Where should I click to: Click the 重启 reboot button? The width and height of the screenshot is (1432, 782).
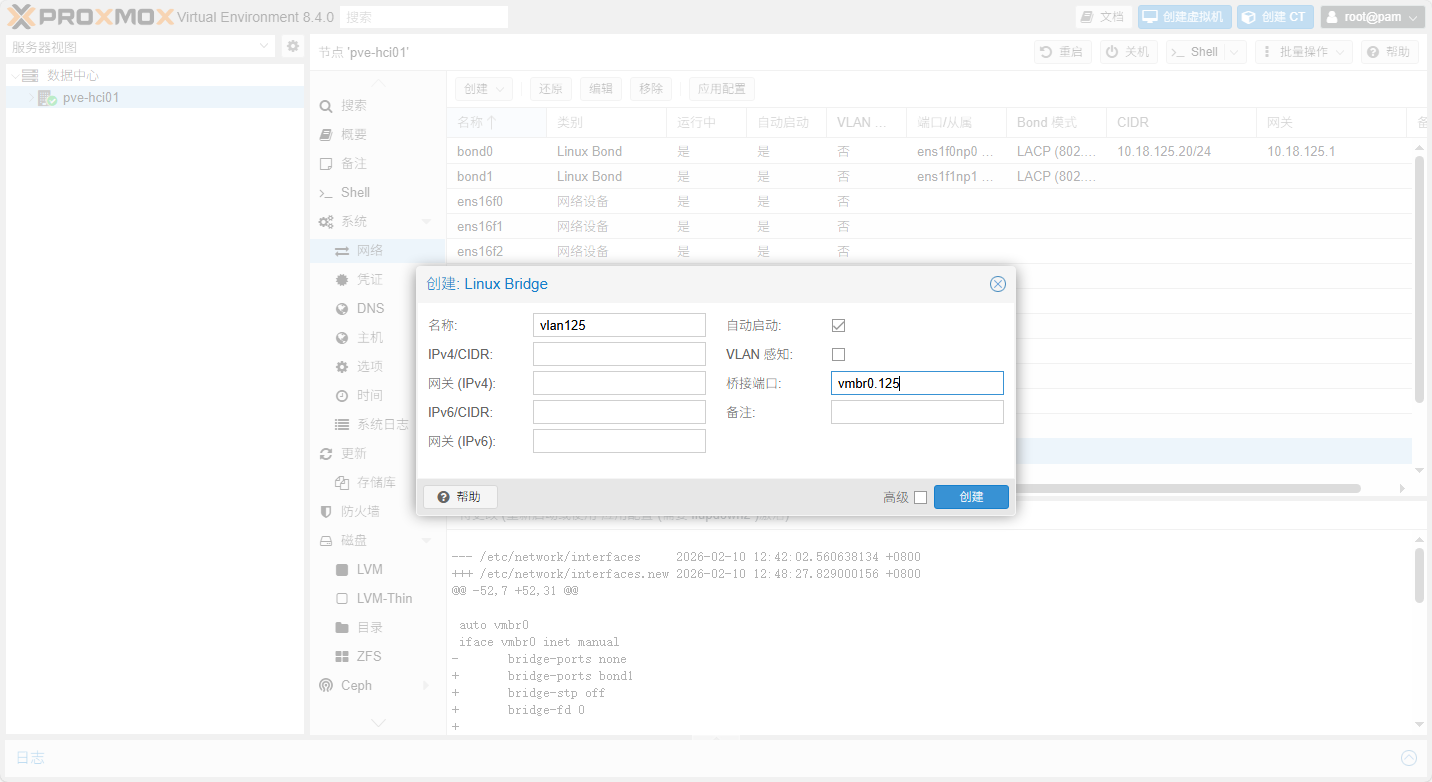(x=1062, y=52)
